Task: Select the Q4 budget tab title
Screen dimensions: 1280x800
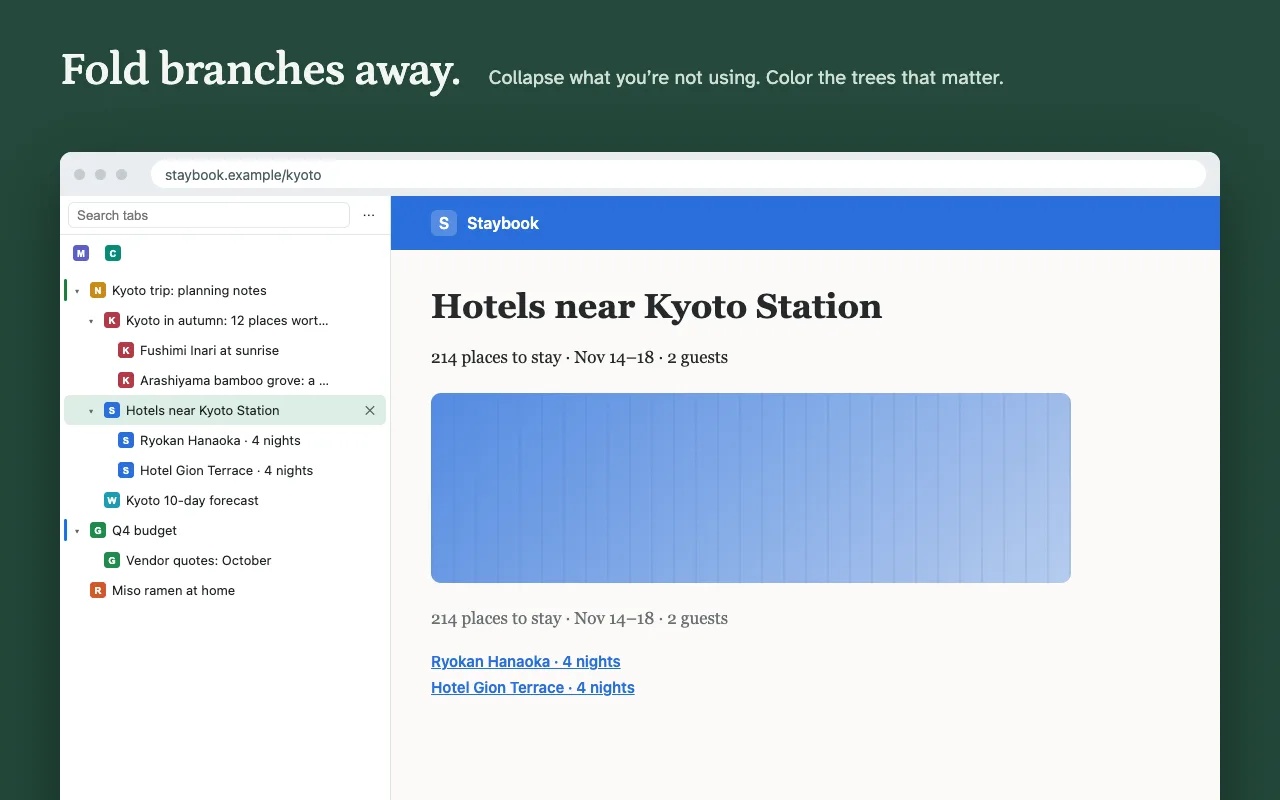Action: (144, 530)
